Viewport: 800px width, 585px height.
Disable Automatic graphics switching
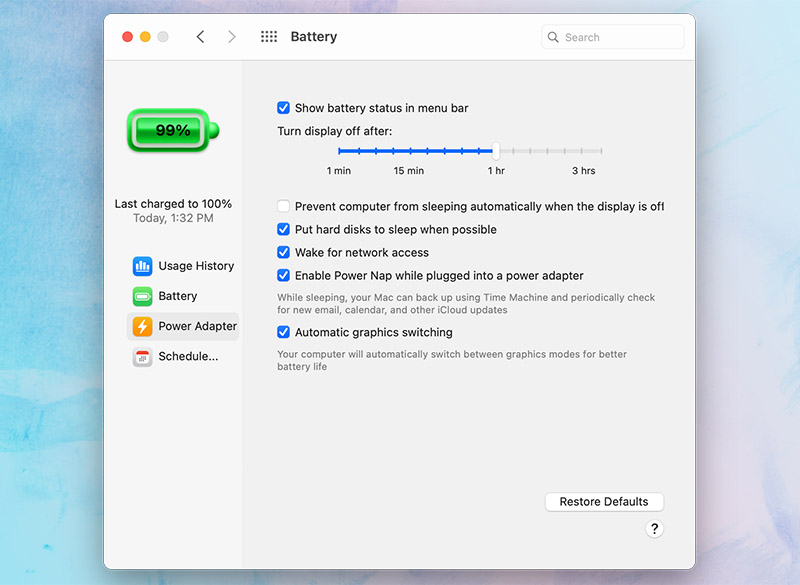284,333
